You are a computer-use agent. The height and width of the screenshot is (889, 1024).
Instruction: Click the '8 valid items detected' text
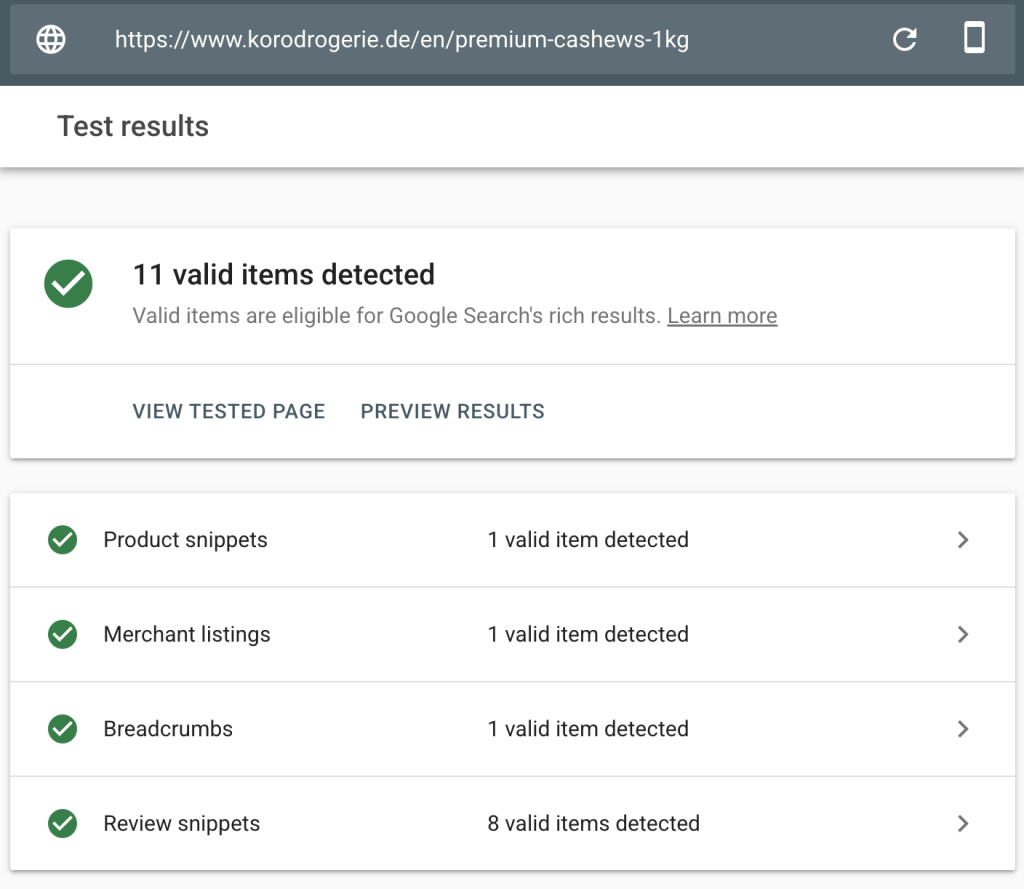click(594, 824)
